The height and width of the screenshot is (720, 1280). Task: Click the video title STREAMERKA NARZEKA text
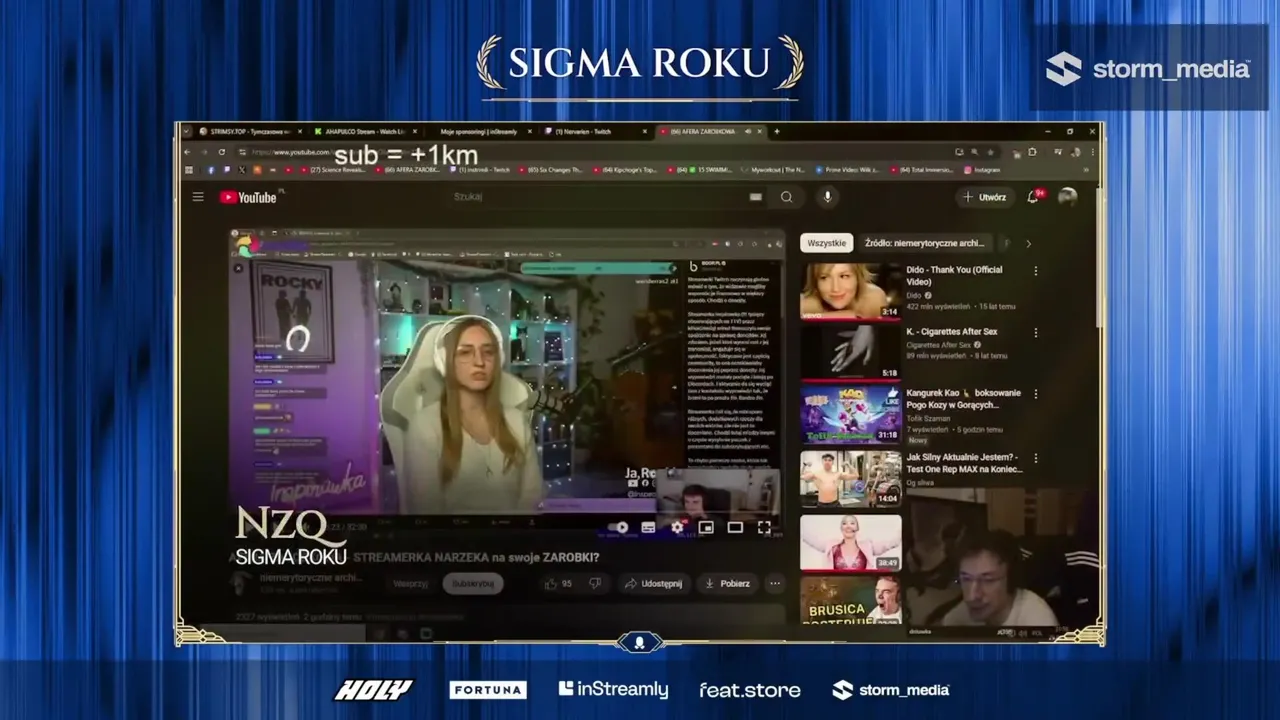pyautogui.click(x=476, y=557)
